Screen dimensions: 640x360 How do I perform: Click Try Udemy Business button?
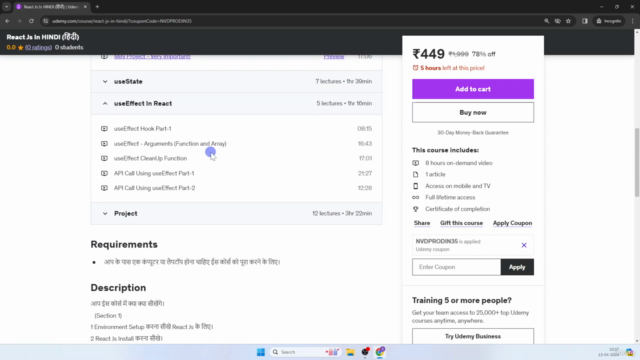(473, 337)
